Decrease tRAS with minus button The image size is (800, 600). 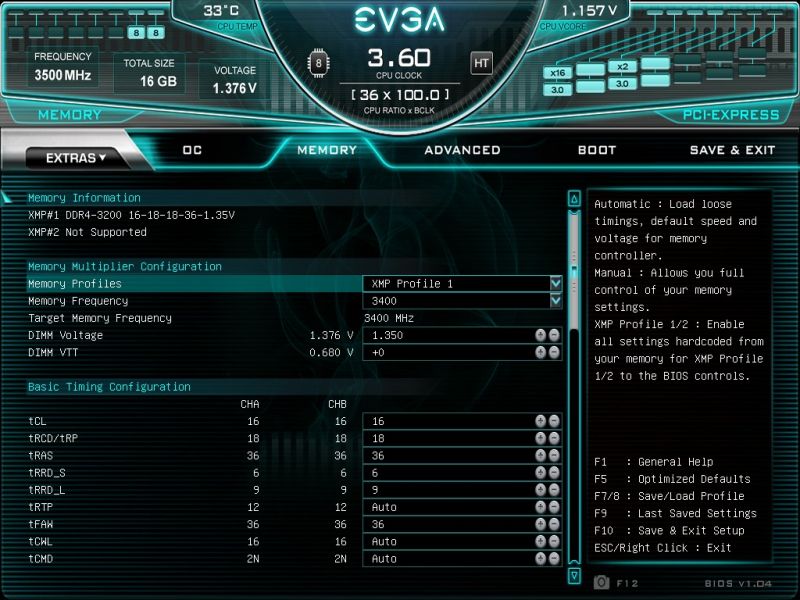coord(554,455)
